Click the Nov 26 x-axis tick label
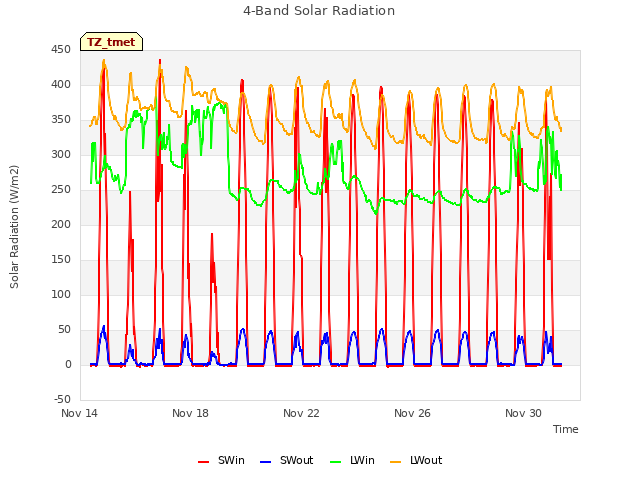The height and width of the screenshot is (480, 640). tap(412, 413)
